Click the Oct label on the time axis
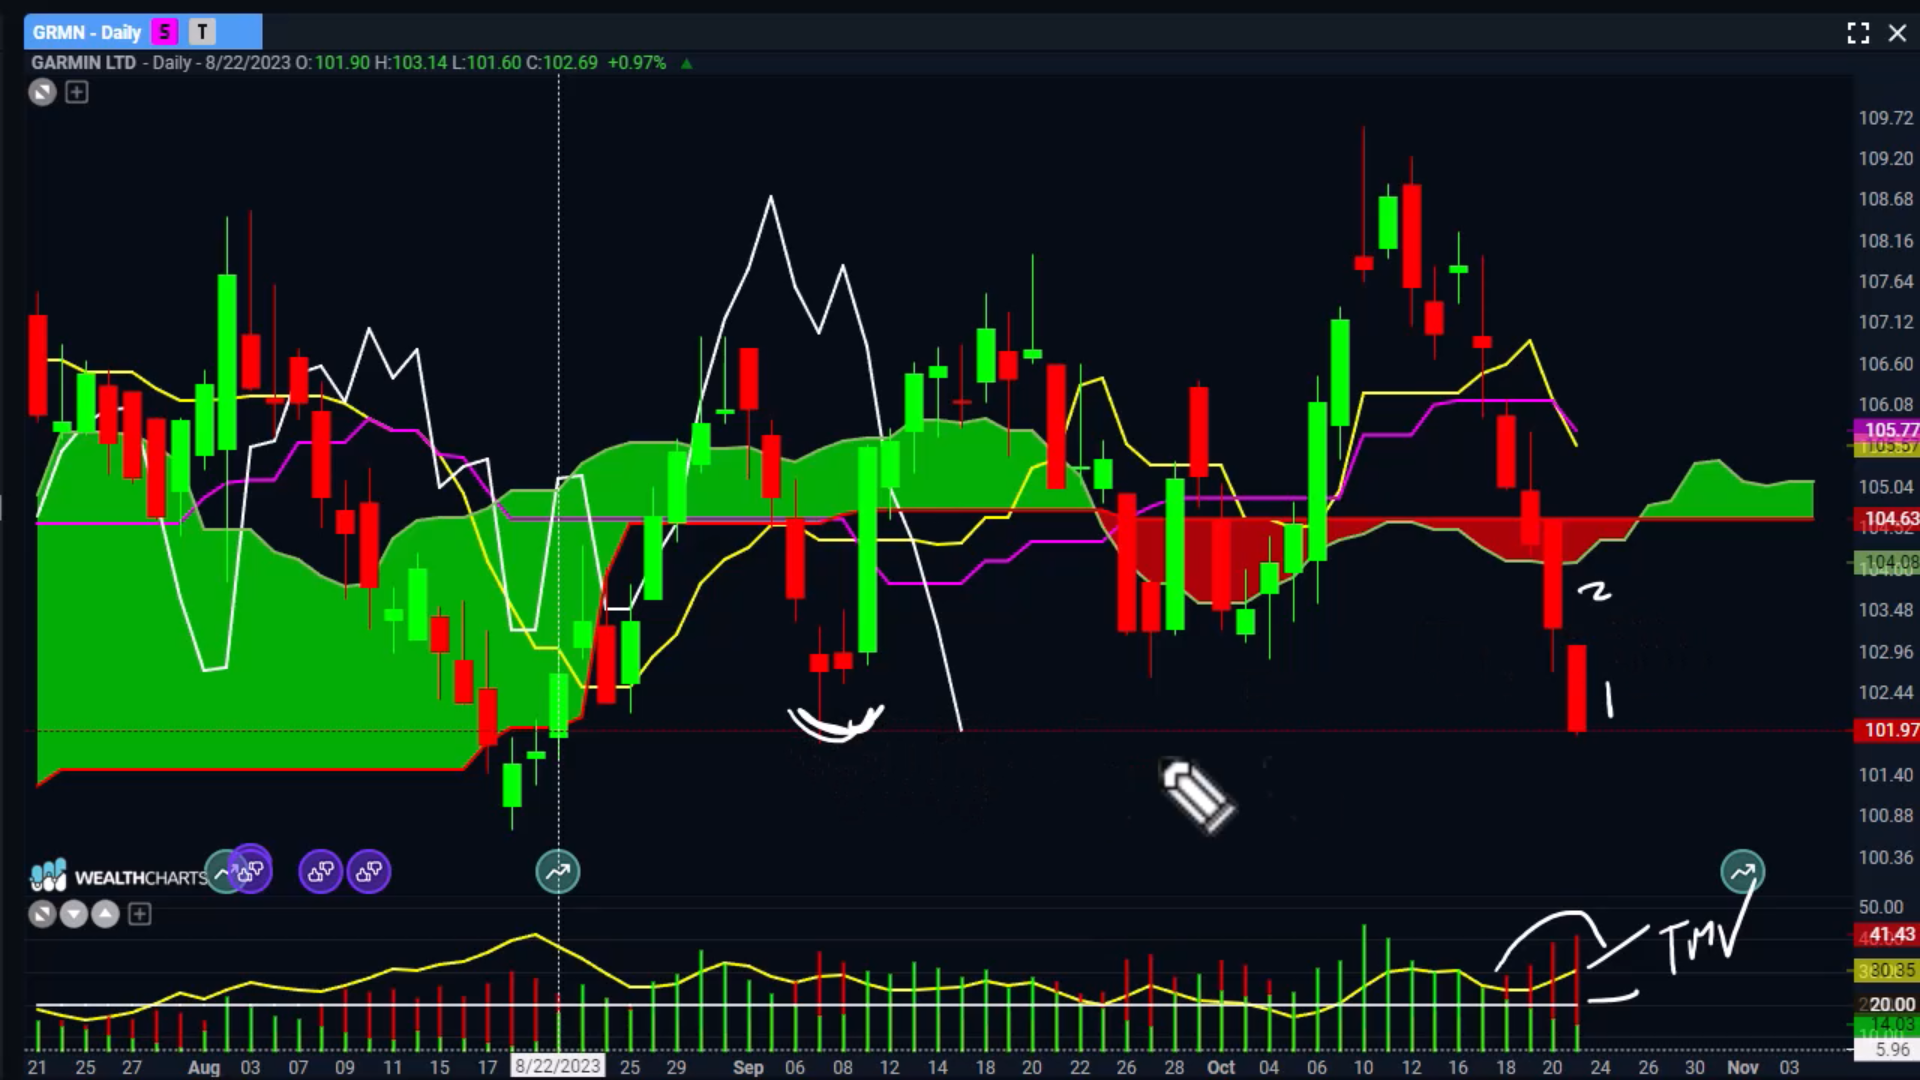Image resolution: width=1920 pixels, height=1080 pixels. click(x=1221, y=1067)
